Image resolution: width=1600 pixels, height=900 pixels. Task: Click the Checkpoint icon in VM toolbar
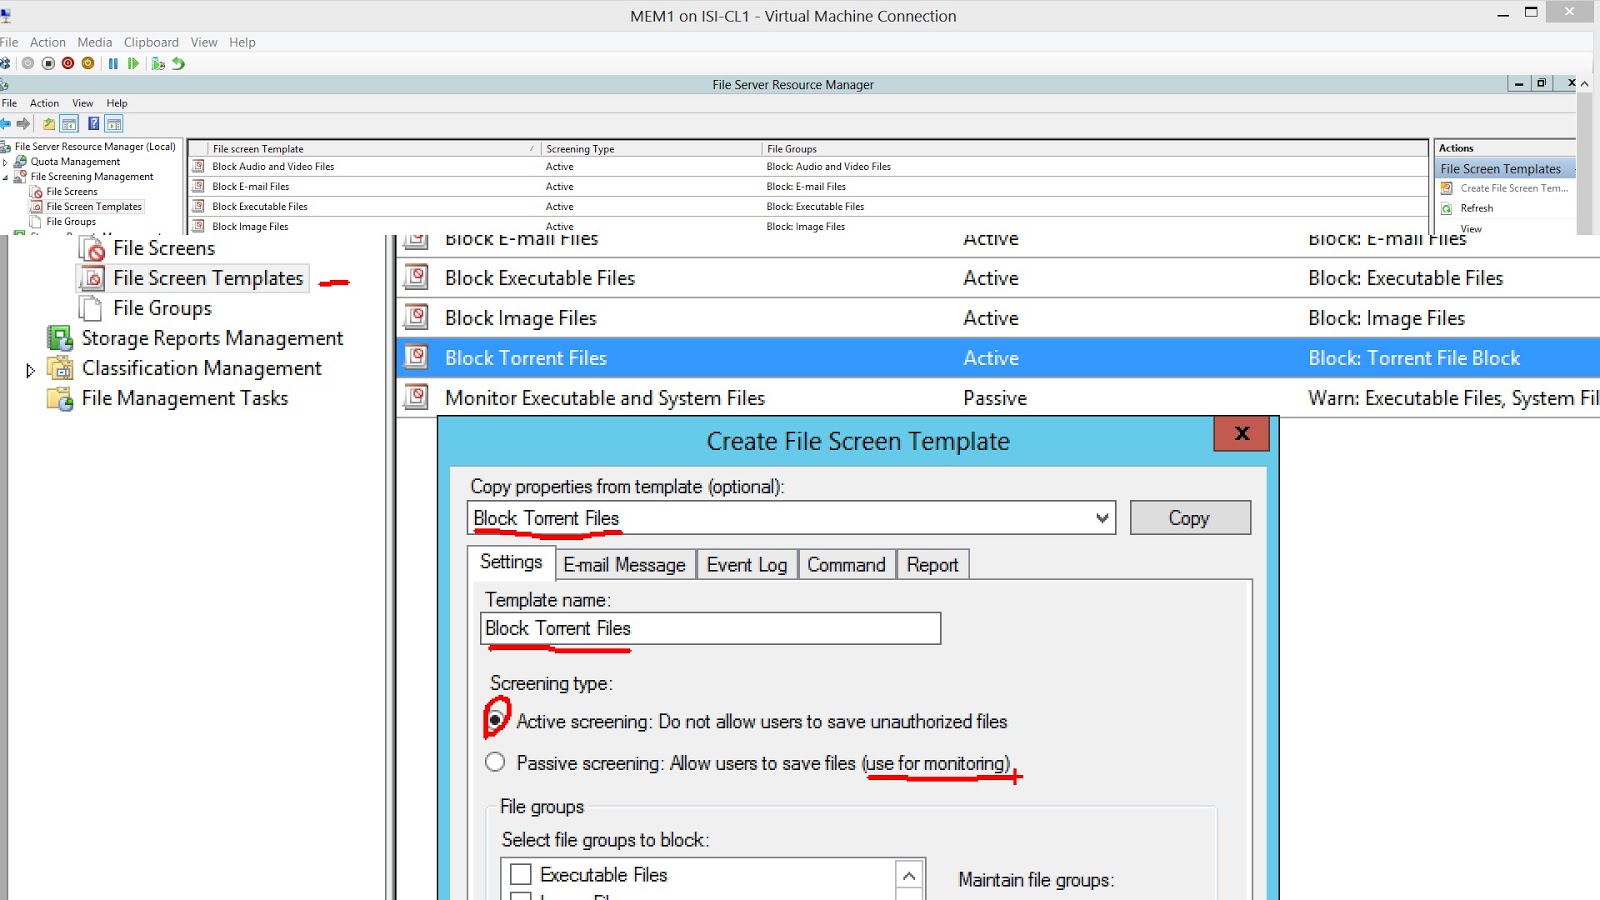pyautogui.click(x=158, y=63)
